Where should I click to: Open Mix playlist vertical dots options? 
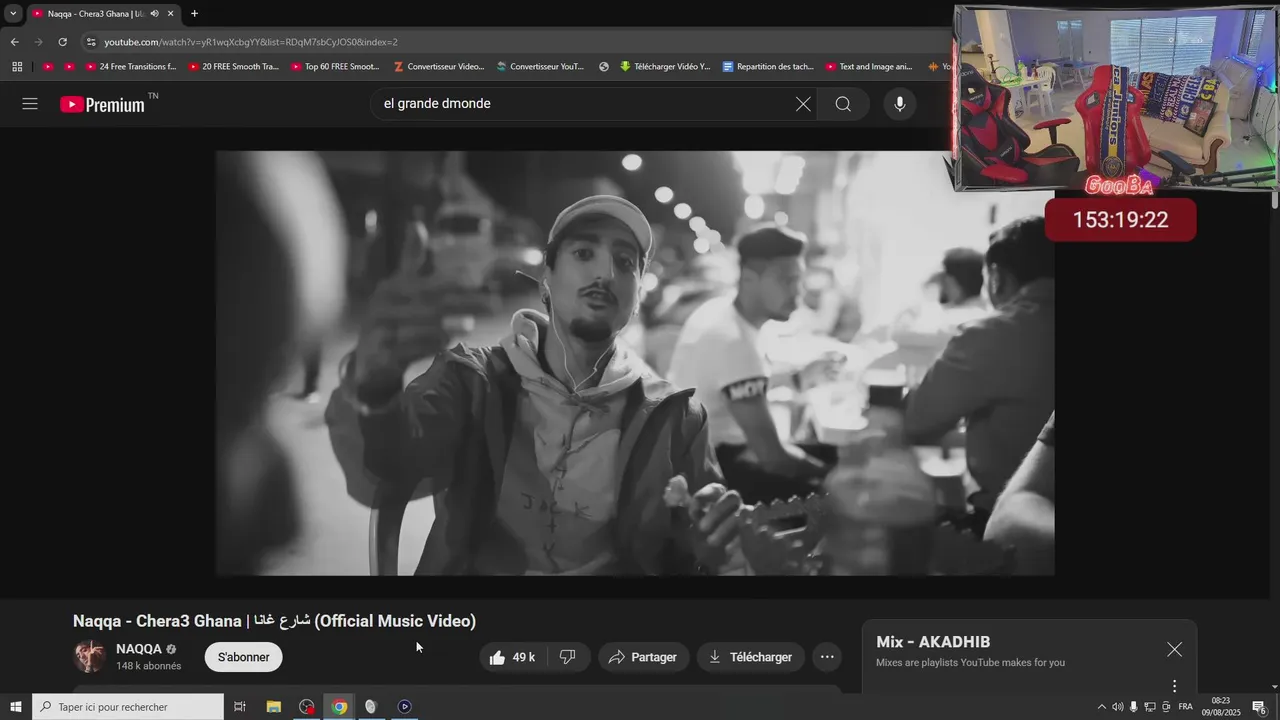click(x=1174, y=686)
